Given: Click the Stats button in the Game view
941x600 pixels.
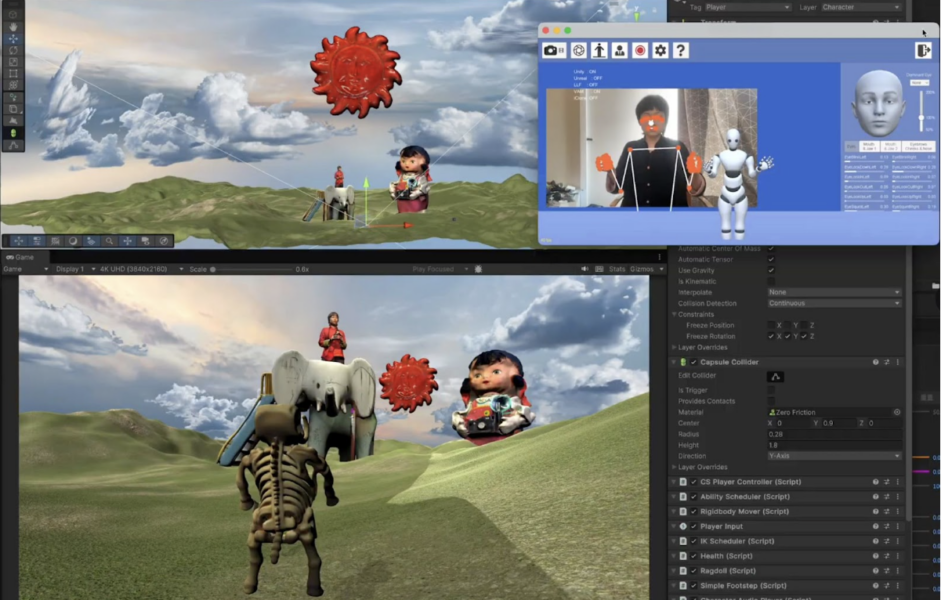Looking at the screenshot, I should (x=617, y=269).
